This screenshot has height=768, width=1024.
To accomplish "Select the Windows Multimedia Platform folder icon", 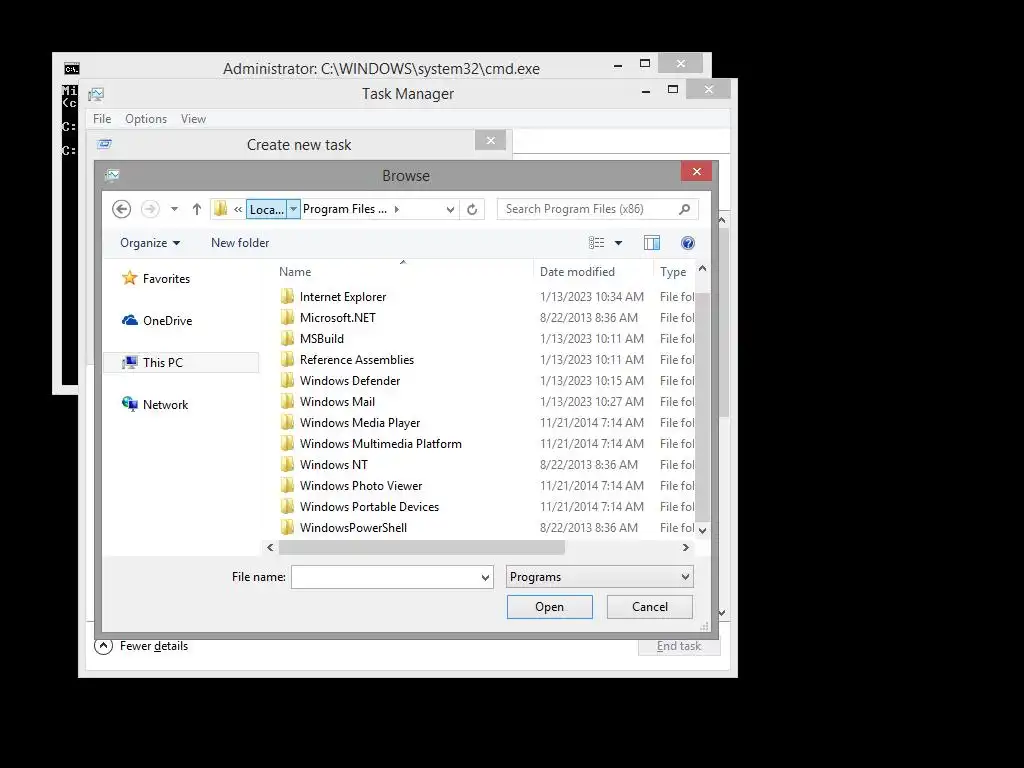I will pyautogui.click(x=287, y=443).
